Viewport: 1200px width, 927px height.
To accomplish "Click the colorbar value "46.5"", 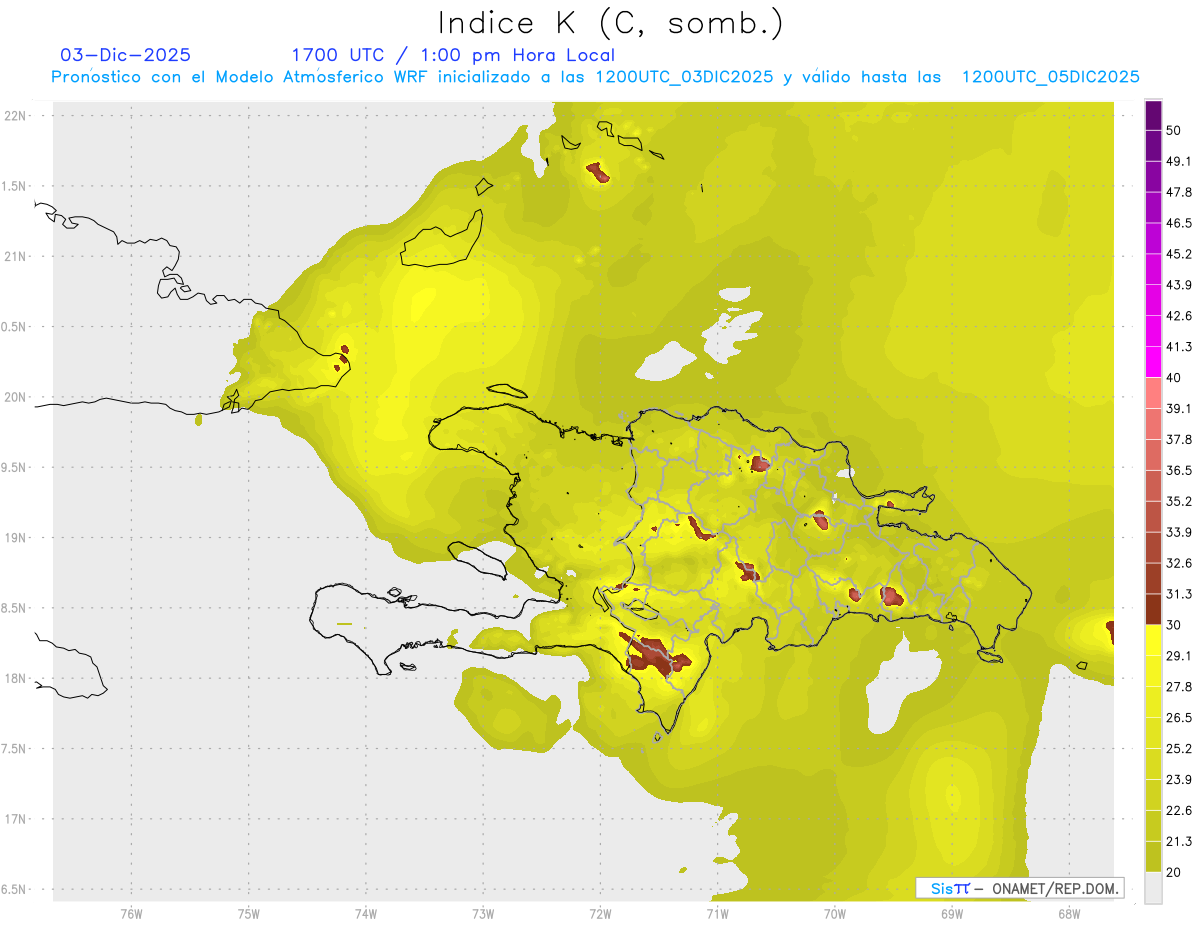I will tap(1179, 223).
